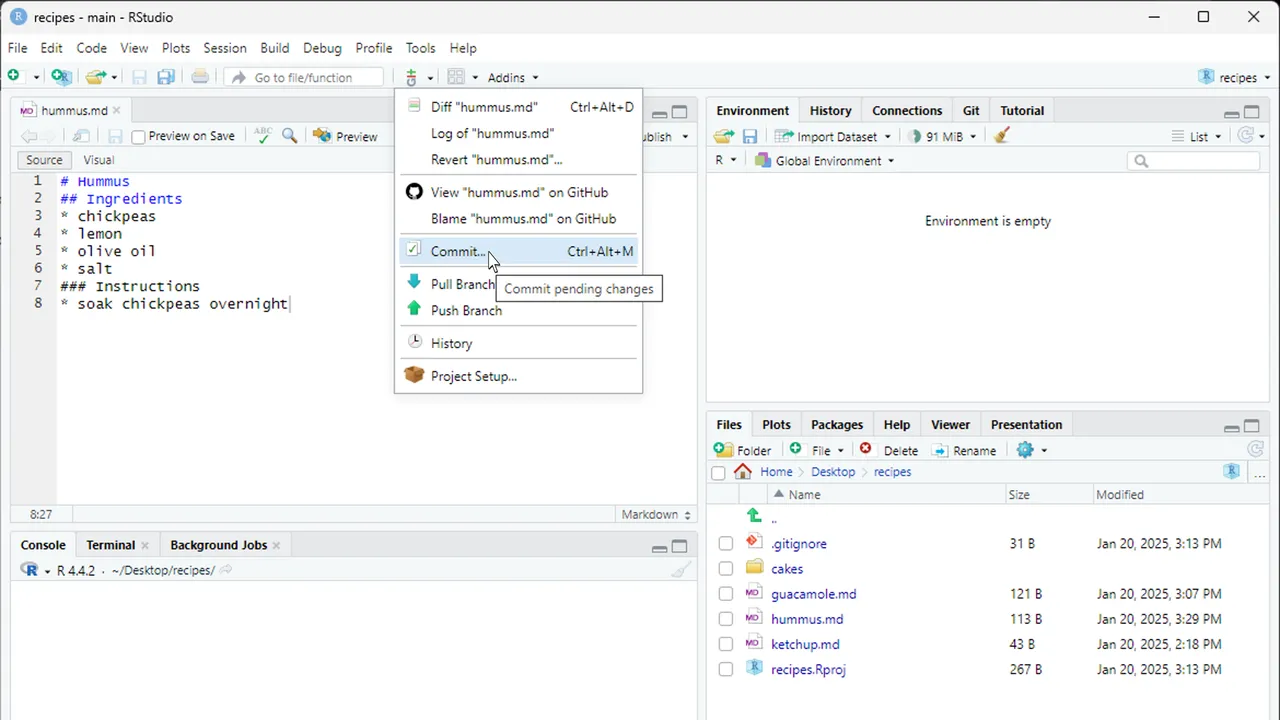Click the spell check ABC icon
1280x720 pixels.
click(263, 136)
